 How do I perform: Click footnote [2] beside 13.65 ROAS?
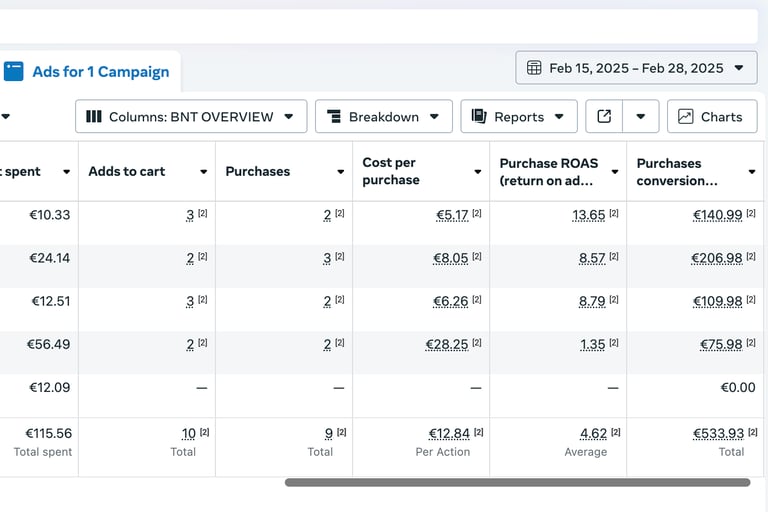(x=614, y=213)
